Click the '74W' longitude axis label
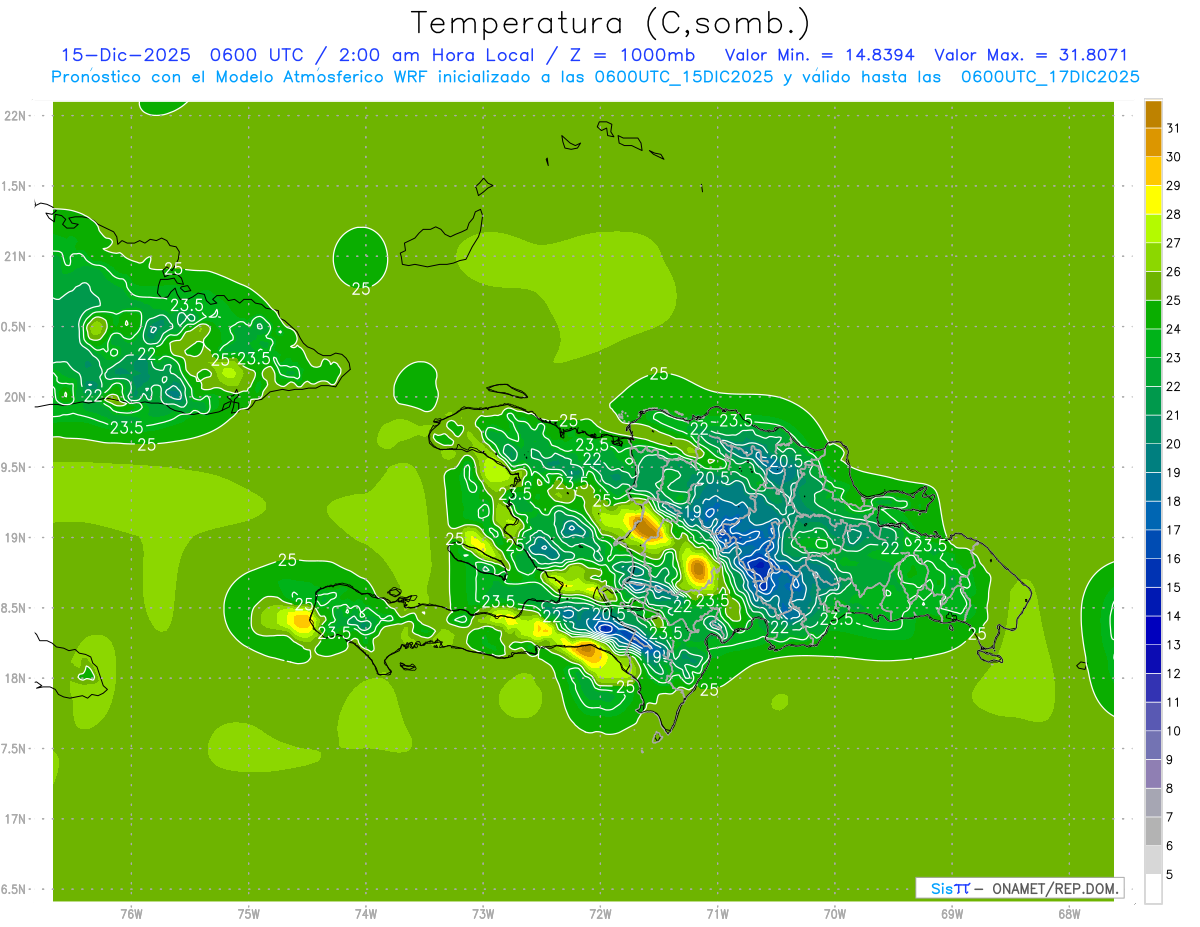Viewport: 1200px width, 927px height. click(366, 913)
